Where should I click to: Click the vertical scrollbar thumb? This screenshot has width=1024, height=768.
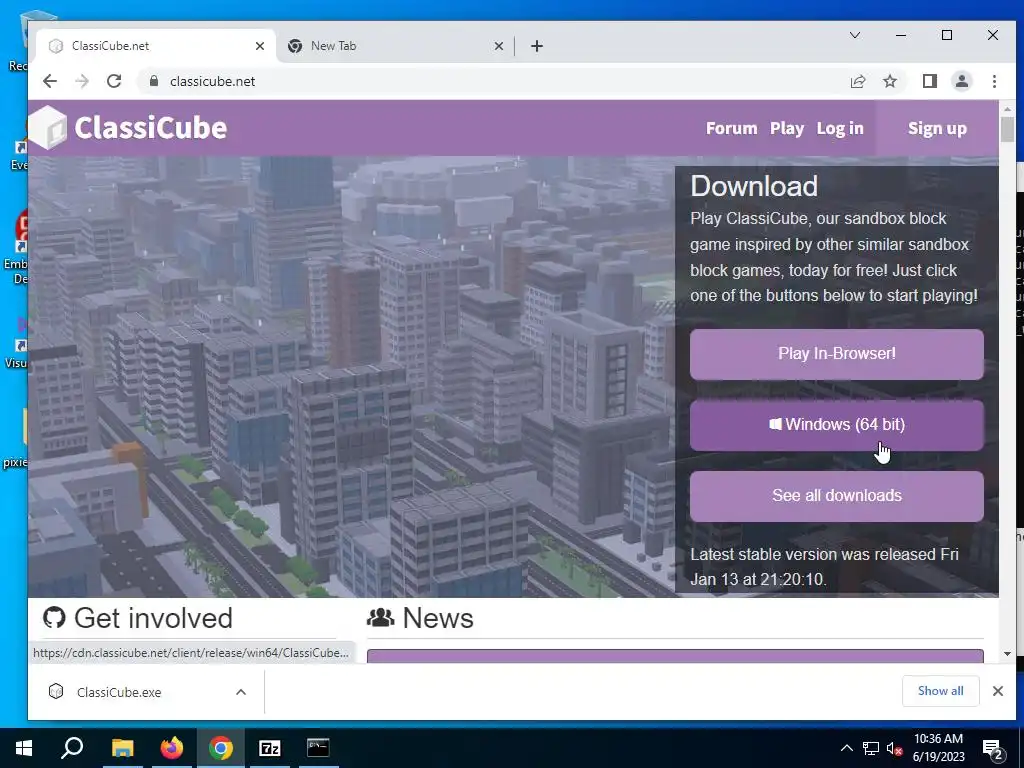(1007, 129)
